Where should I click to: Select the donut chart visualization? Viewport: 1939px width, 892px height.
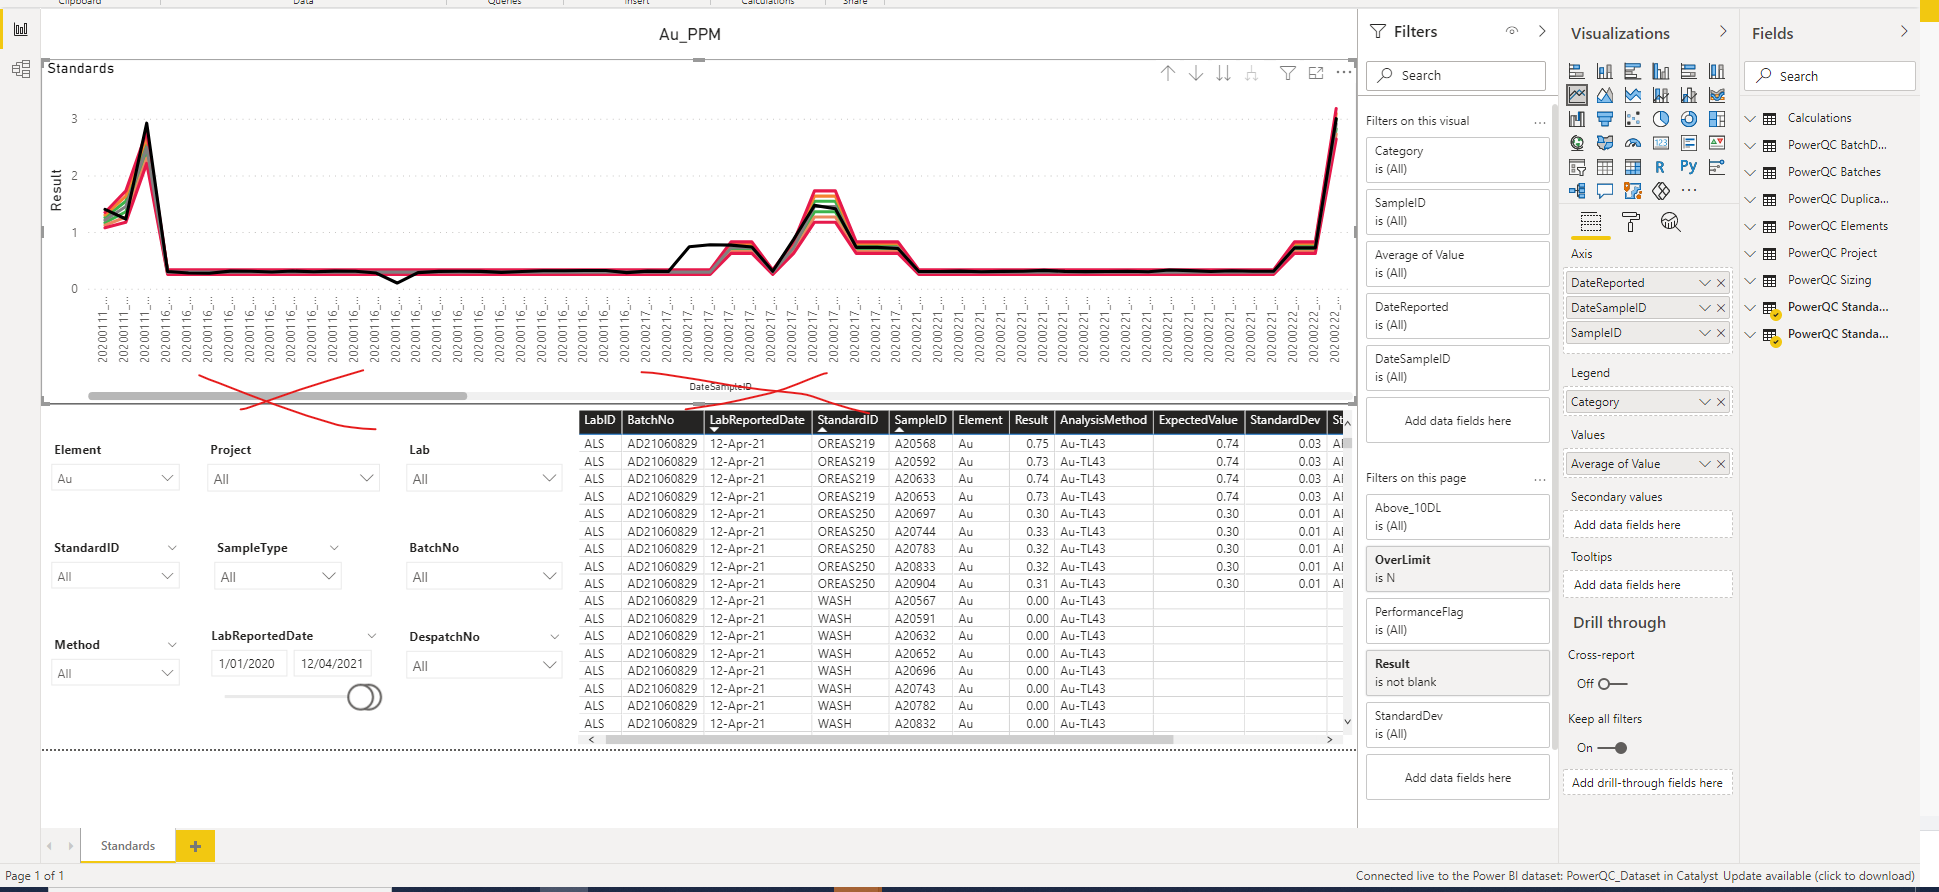1689,119
